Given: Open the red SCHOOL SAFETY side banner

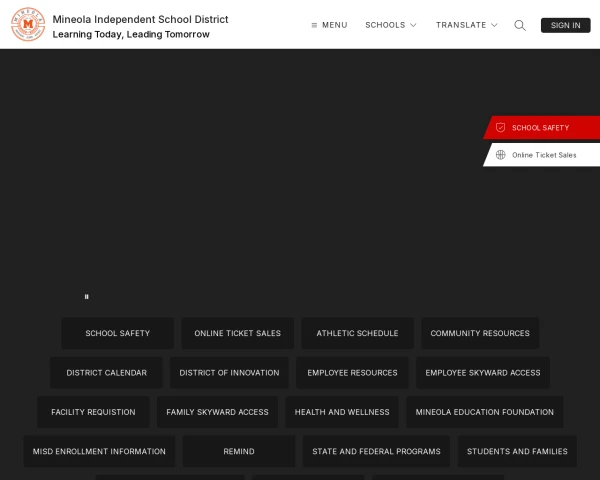Looking at the screenshot, I should tap(541, 127).
